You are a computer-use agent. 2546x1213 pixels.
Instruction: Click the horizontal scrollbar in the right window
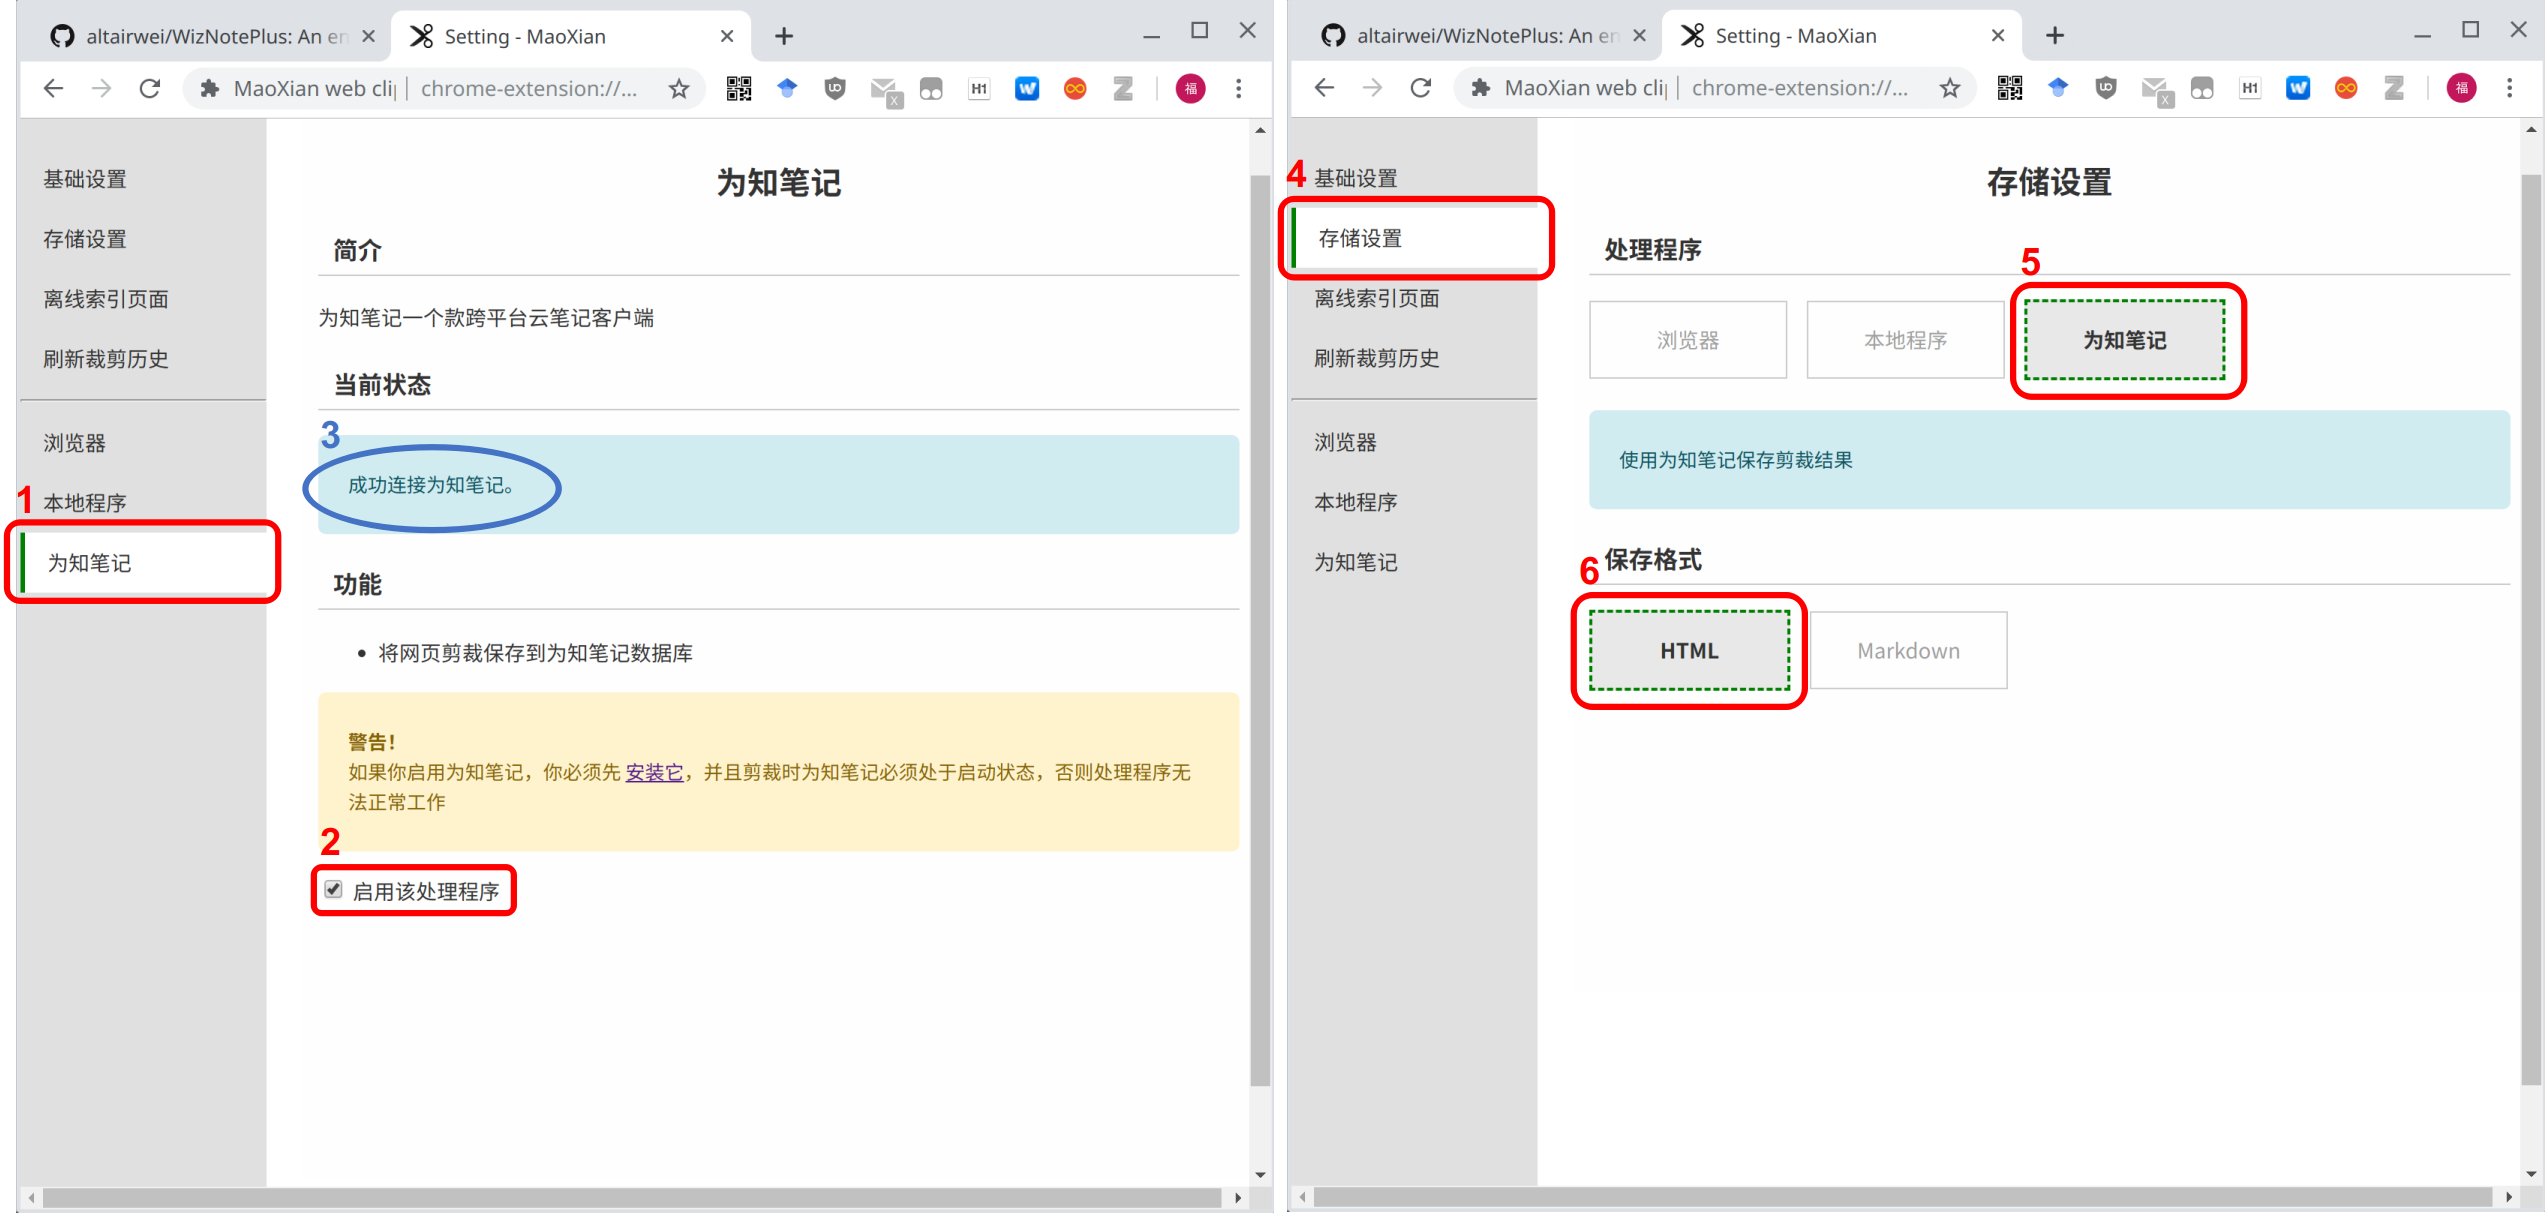coord(1903,1197)
